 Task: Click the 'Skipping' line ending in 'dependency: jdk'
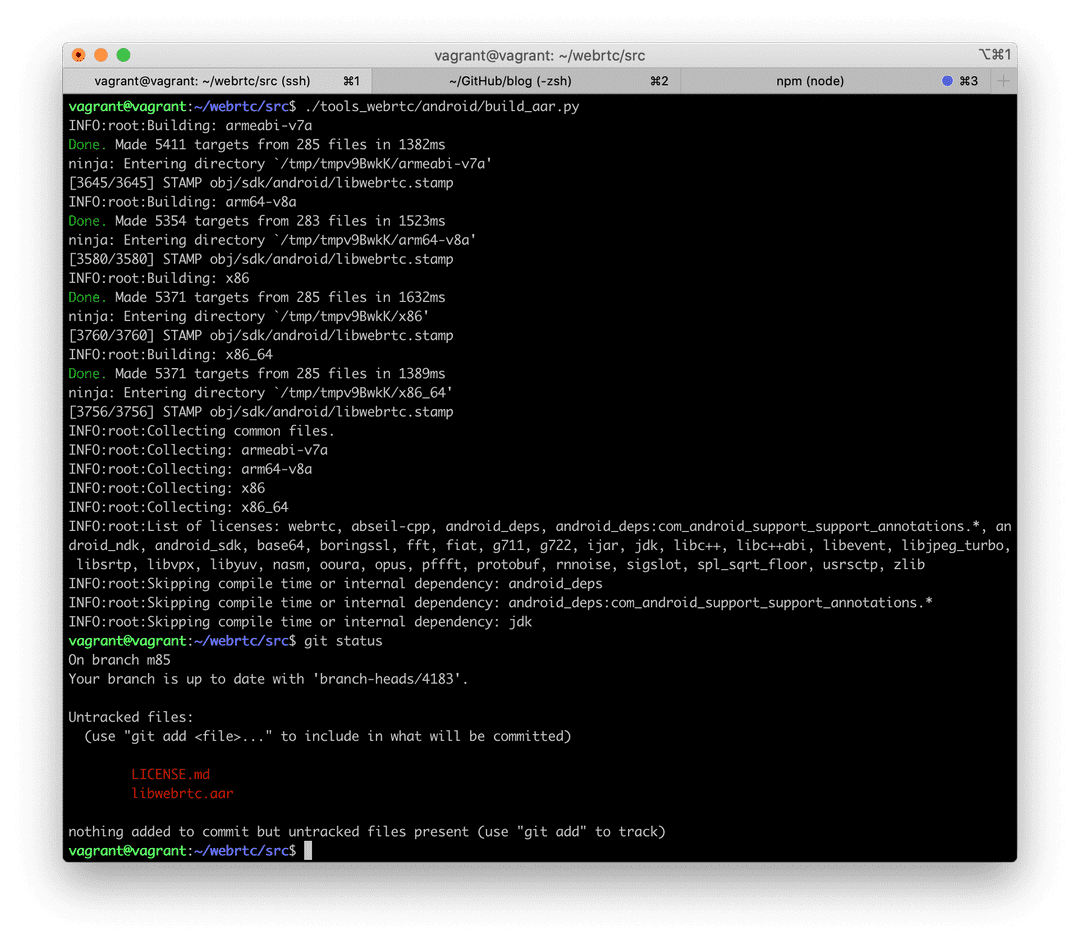coord(300,623)
